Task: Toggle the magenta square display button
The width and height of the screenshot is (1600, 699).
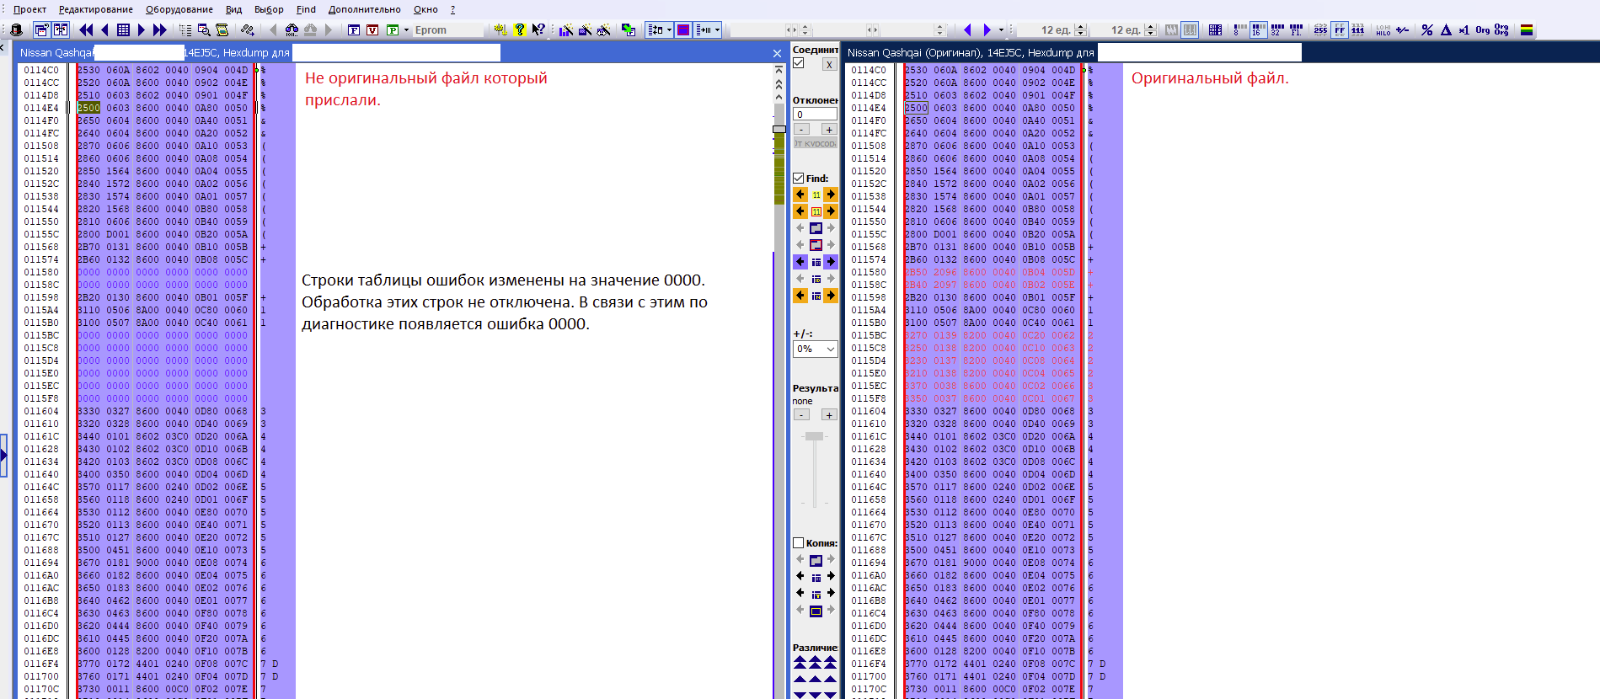Action: tap(683, 30)
